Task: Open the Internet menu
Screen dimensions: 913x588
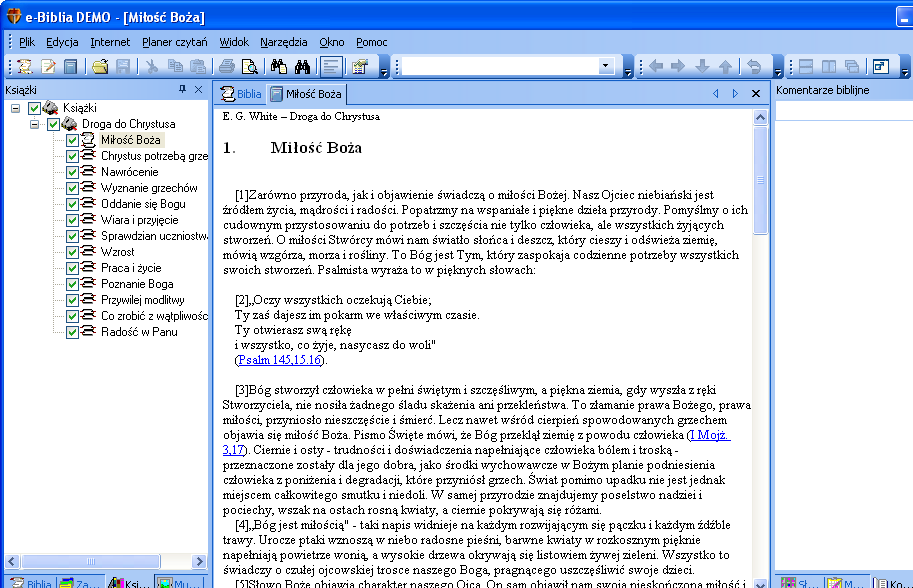Action: coord(110,42)
